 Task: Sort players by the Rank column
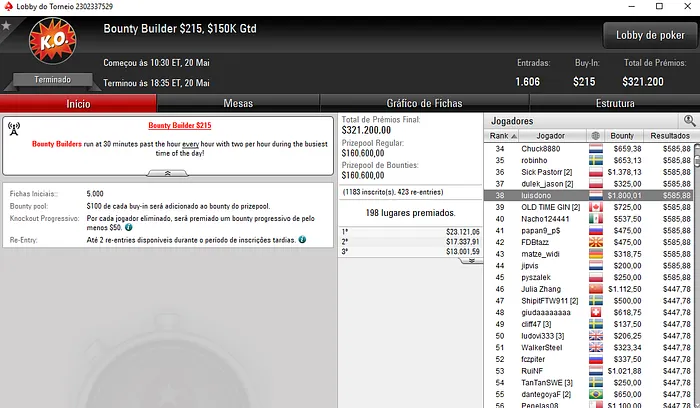click(x=503, y=136)
